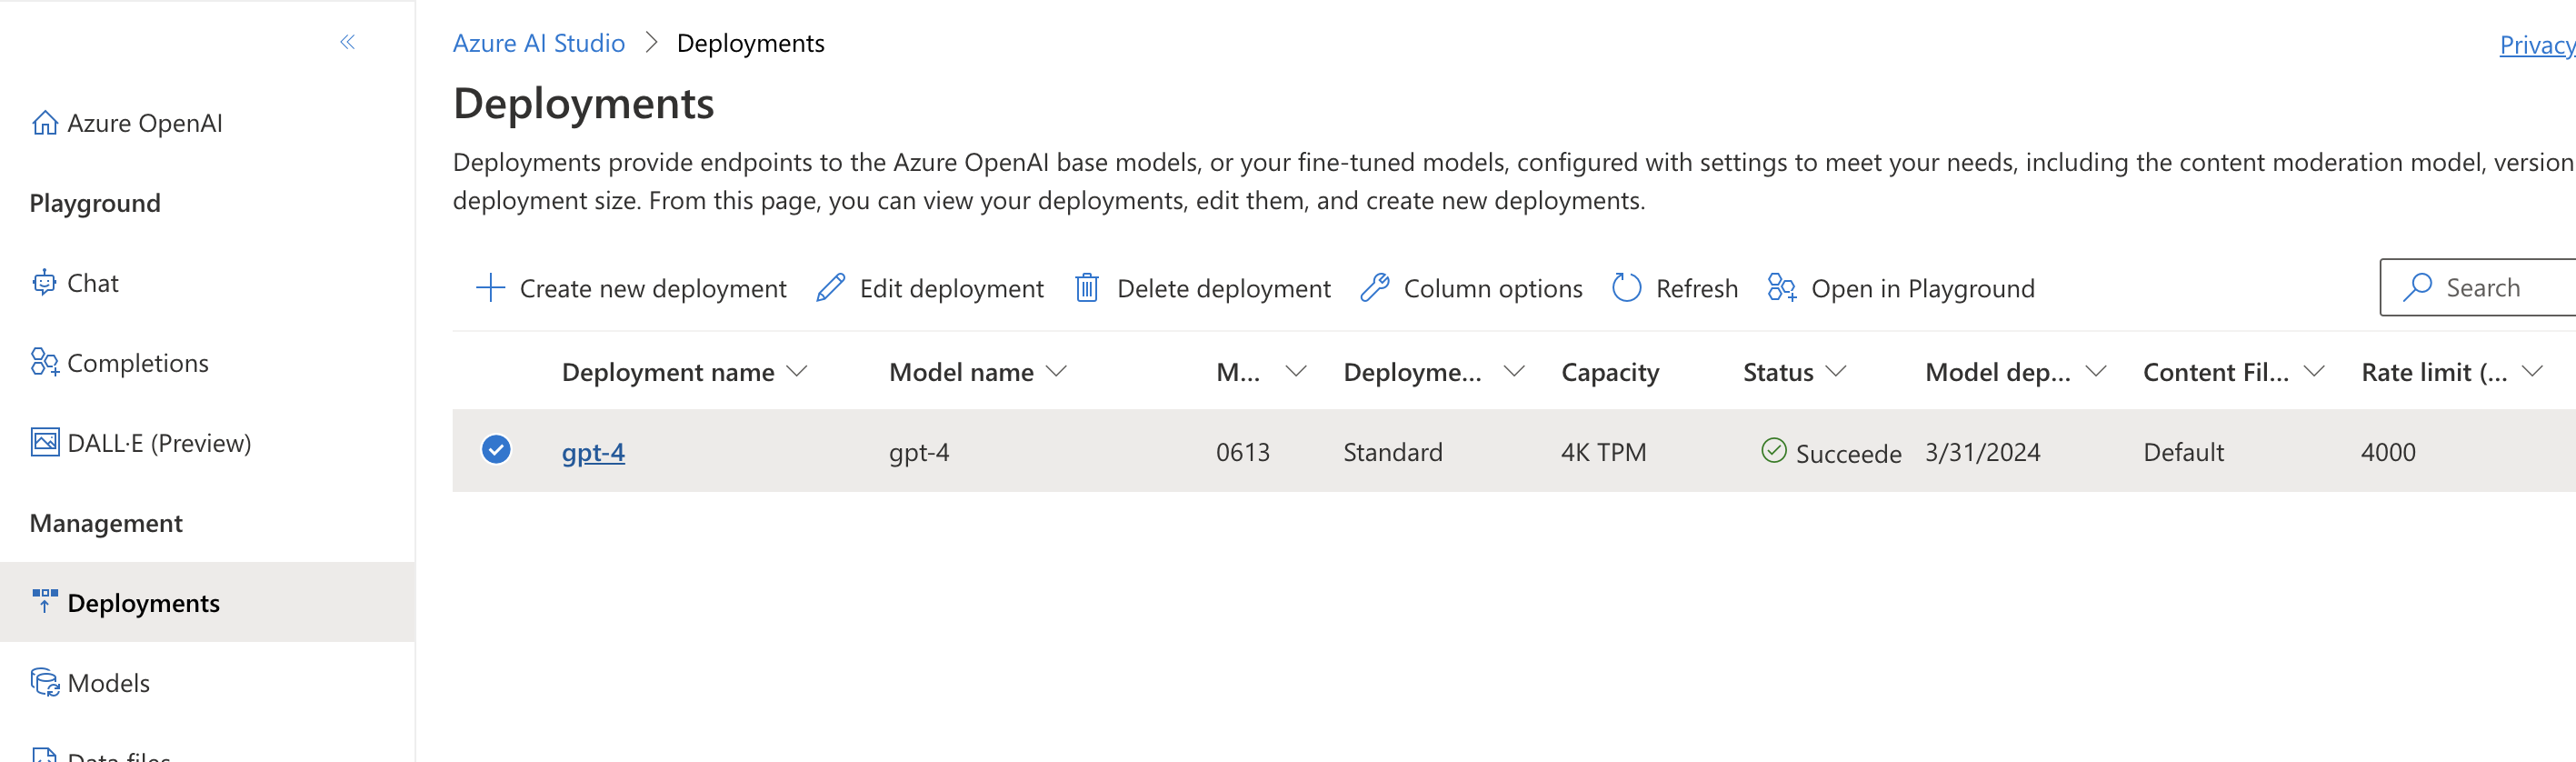Click the Azure OpenAI home icon
This screenshot has height=762, width=2576.
[45, 123]
